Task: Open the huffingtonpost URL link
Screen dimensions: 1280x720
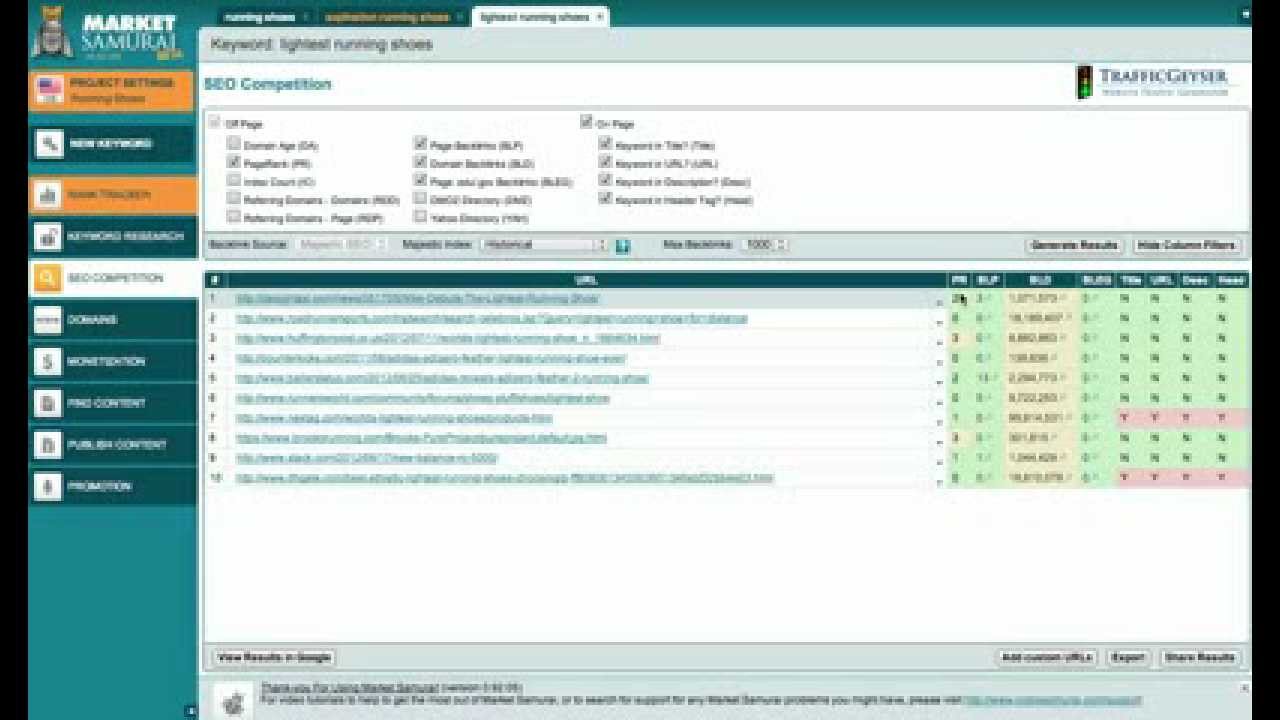Action: (x=448, y=339)
